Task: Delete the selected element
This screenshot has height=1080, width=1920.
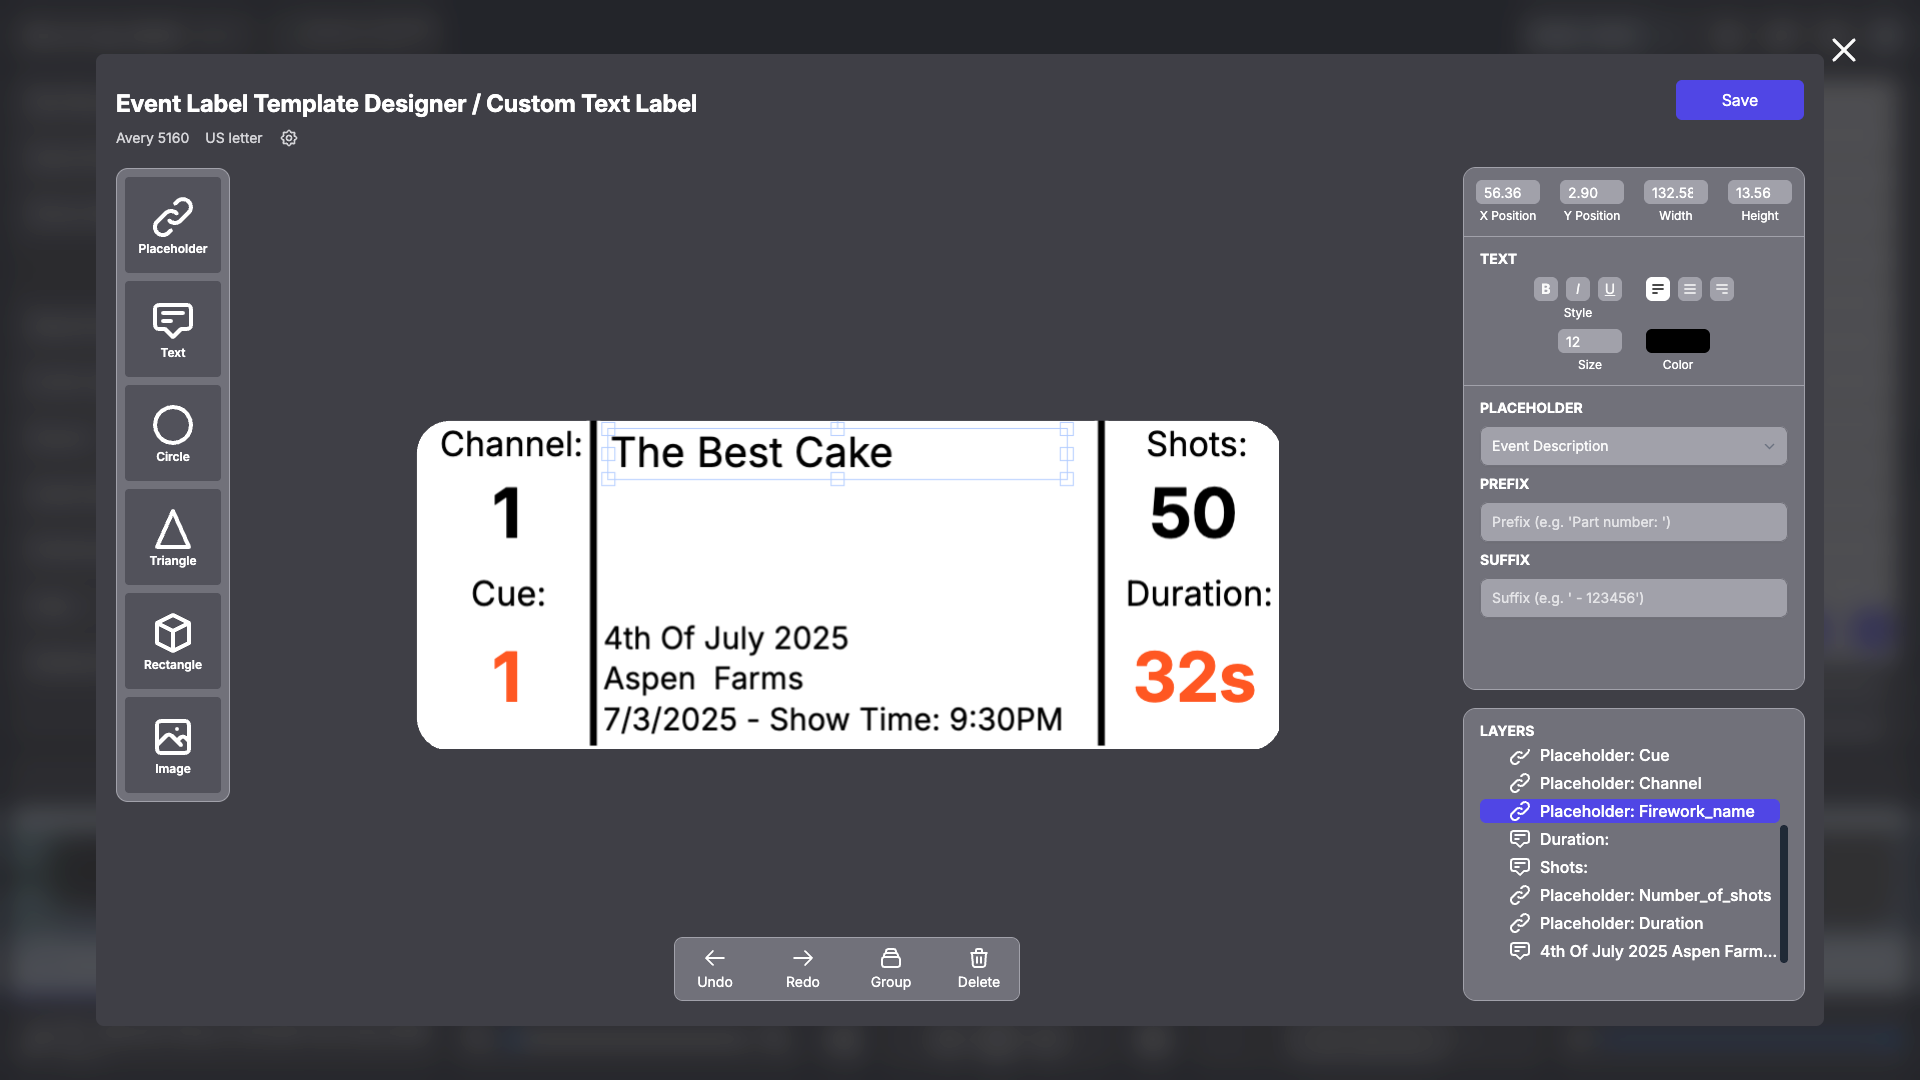Action: 978,968
